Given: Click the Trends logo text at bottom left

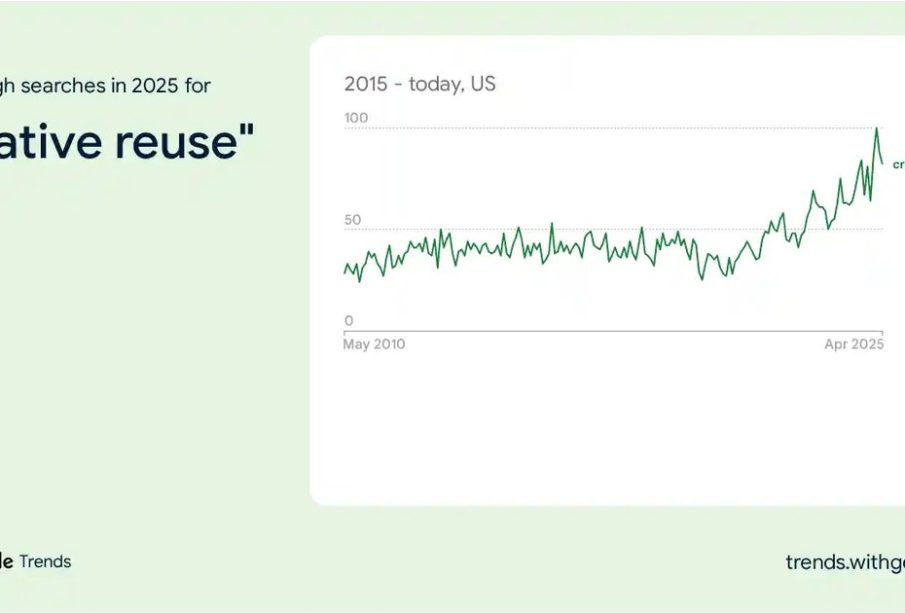Looking at the screenshot, I should coord(45,561).
